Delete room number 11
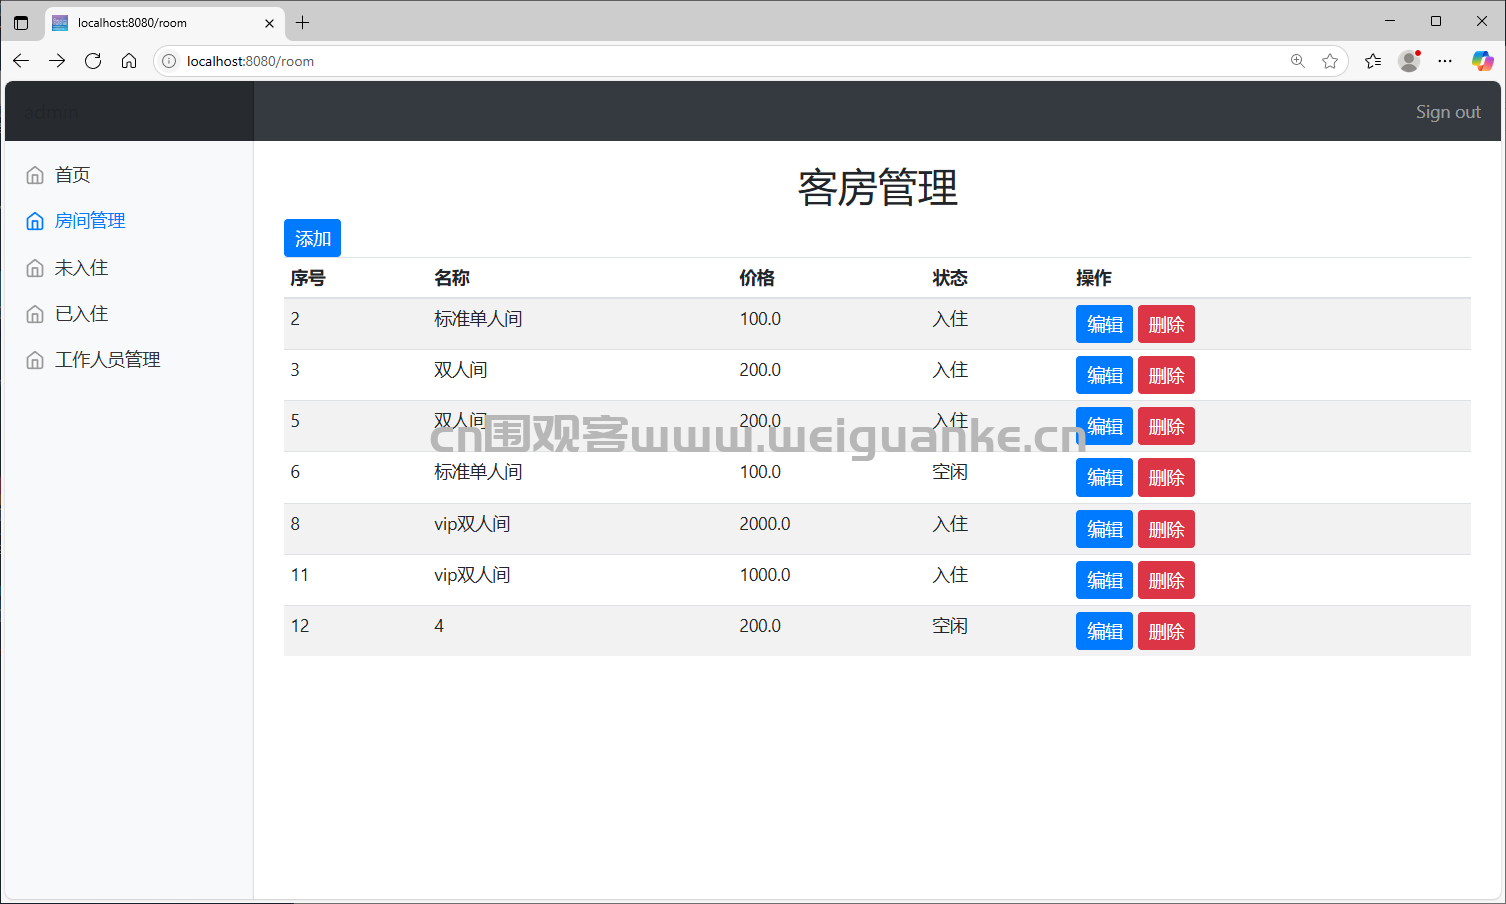This screenshot has height=904, width=1506. [x=1166, y=580]
